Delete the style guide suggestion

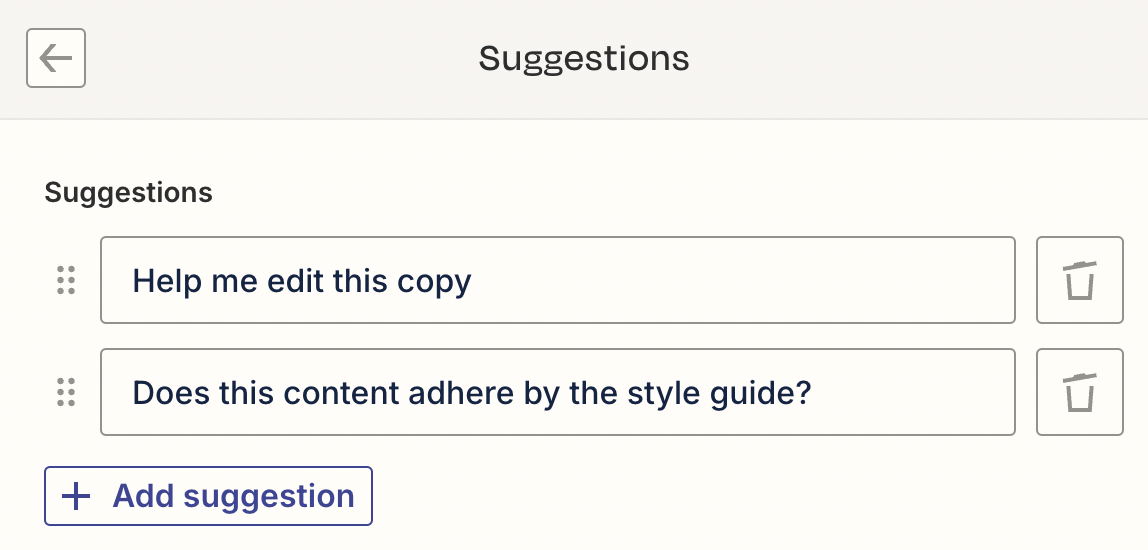pos(1079,393)
